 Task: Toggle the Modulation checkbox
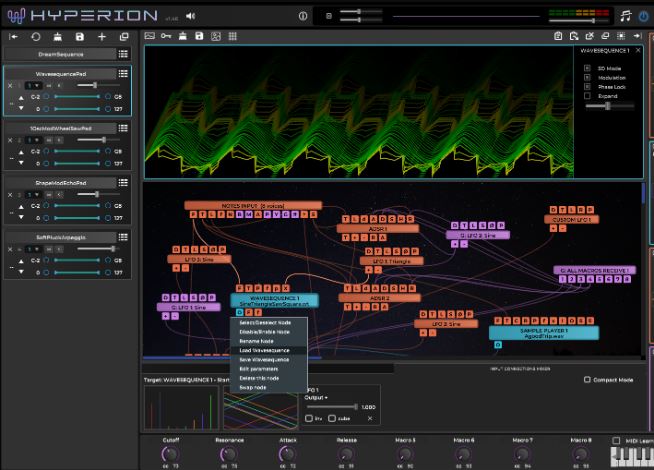(587, 78)
